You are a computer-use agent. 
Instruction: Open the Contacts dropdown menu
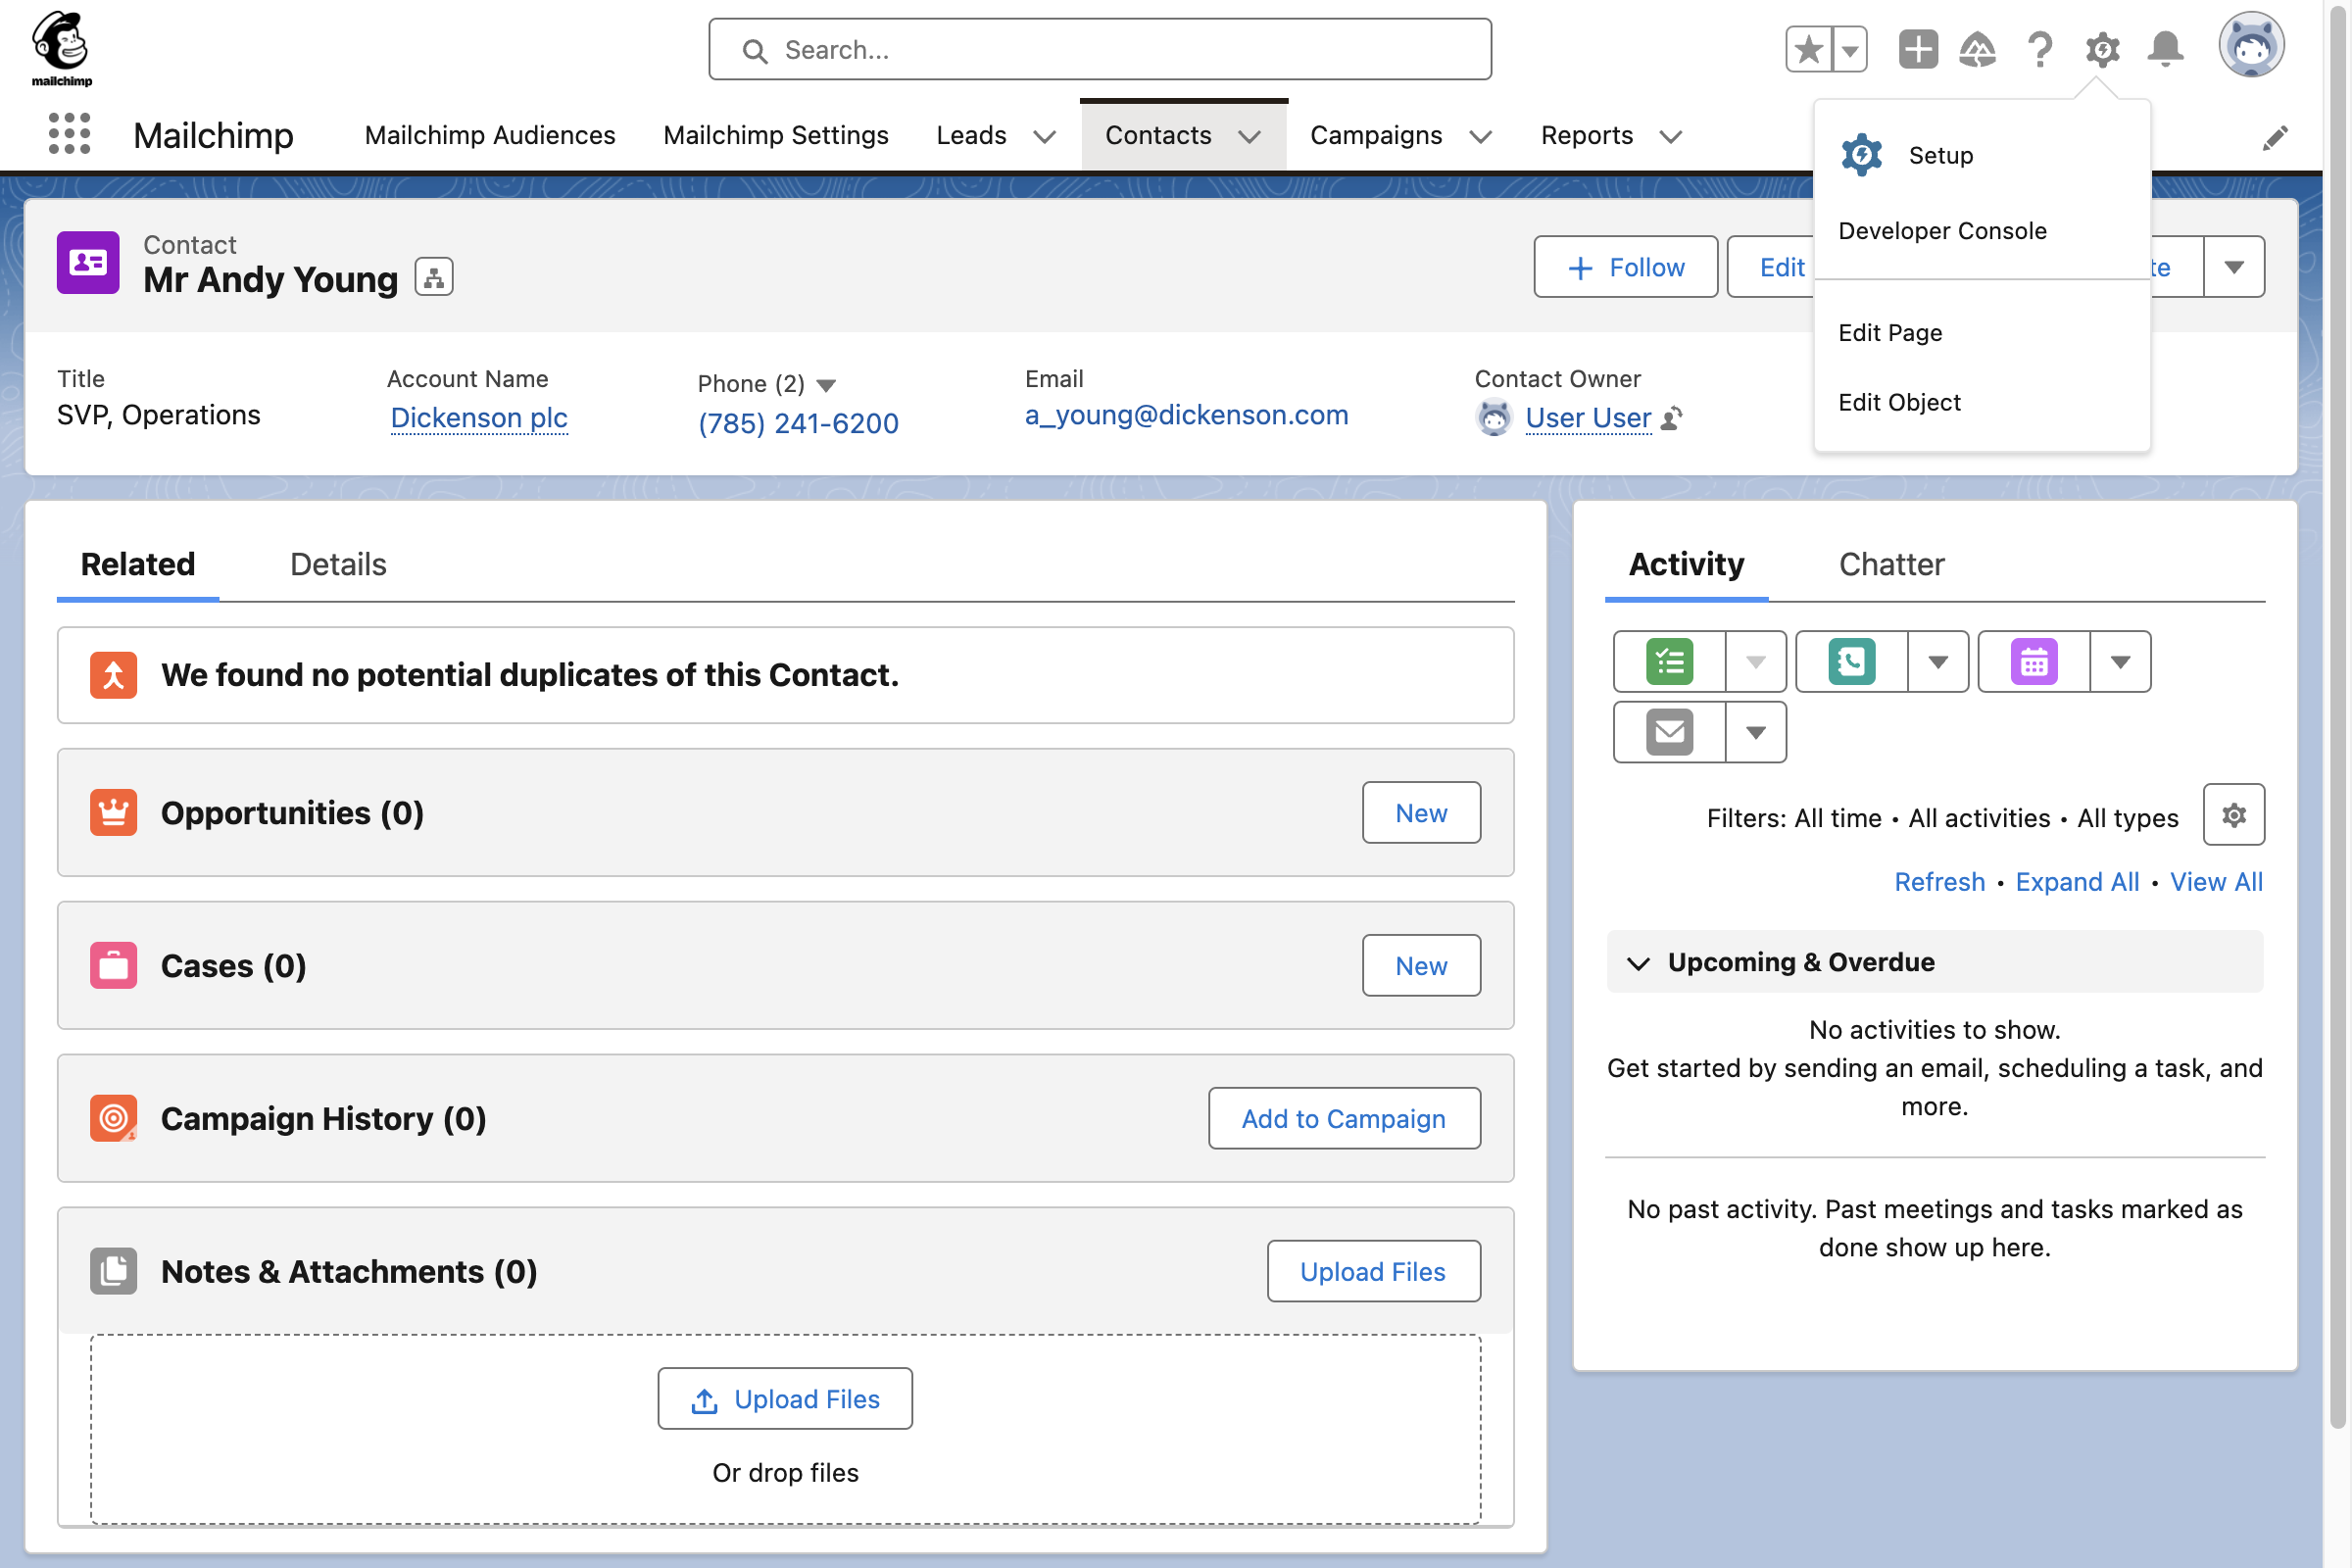tap(1251, 135)
